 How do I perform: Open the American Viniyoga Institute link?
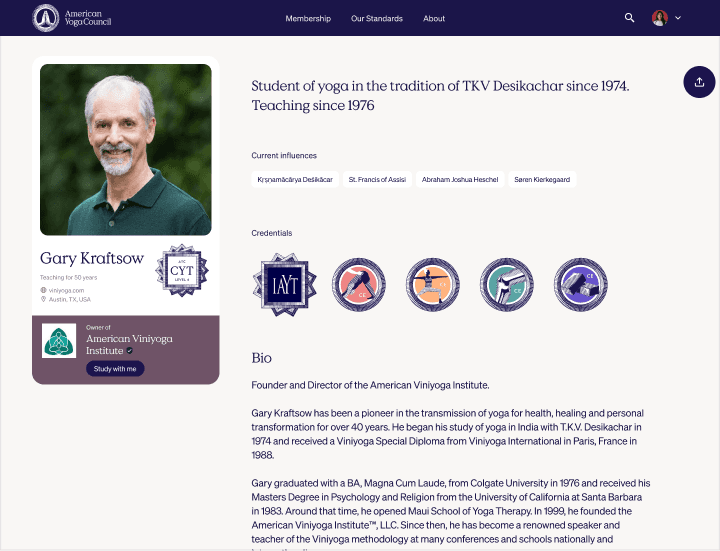coord(129,344)
